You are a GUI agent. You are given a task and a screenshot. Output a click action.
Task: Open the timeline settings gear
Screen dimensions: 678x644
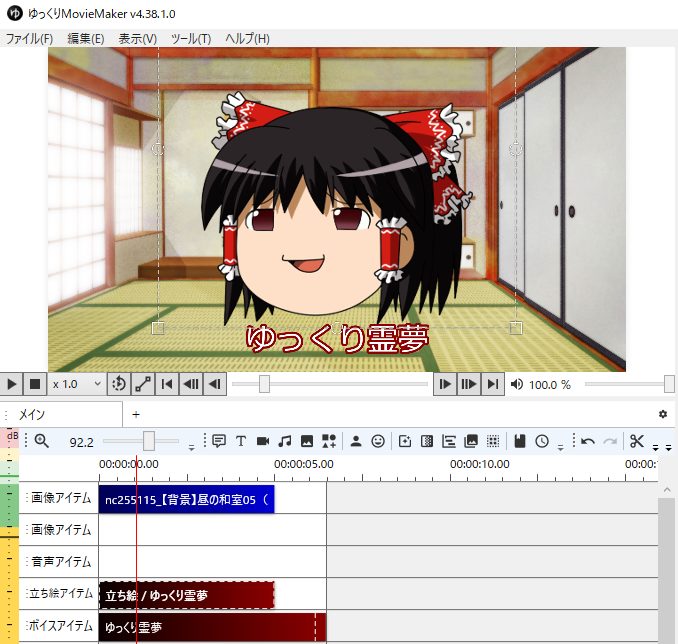point(662,413)
